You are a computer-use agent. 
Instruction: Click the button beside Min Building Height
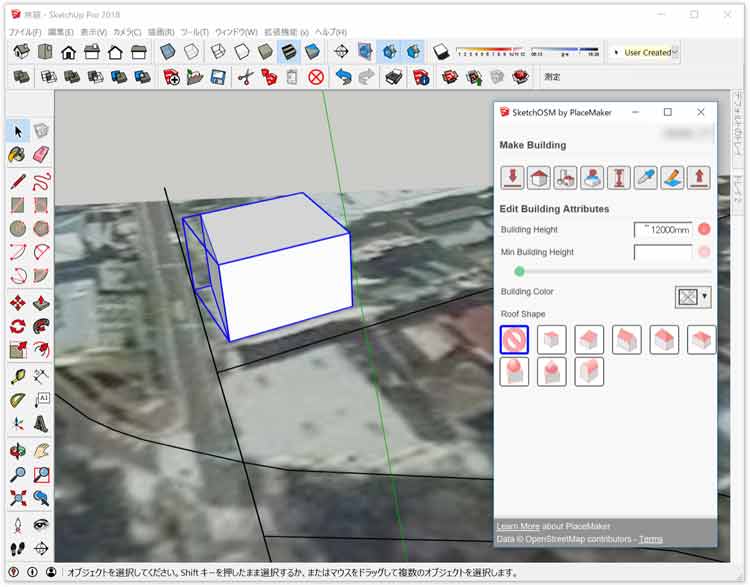704,252
